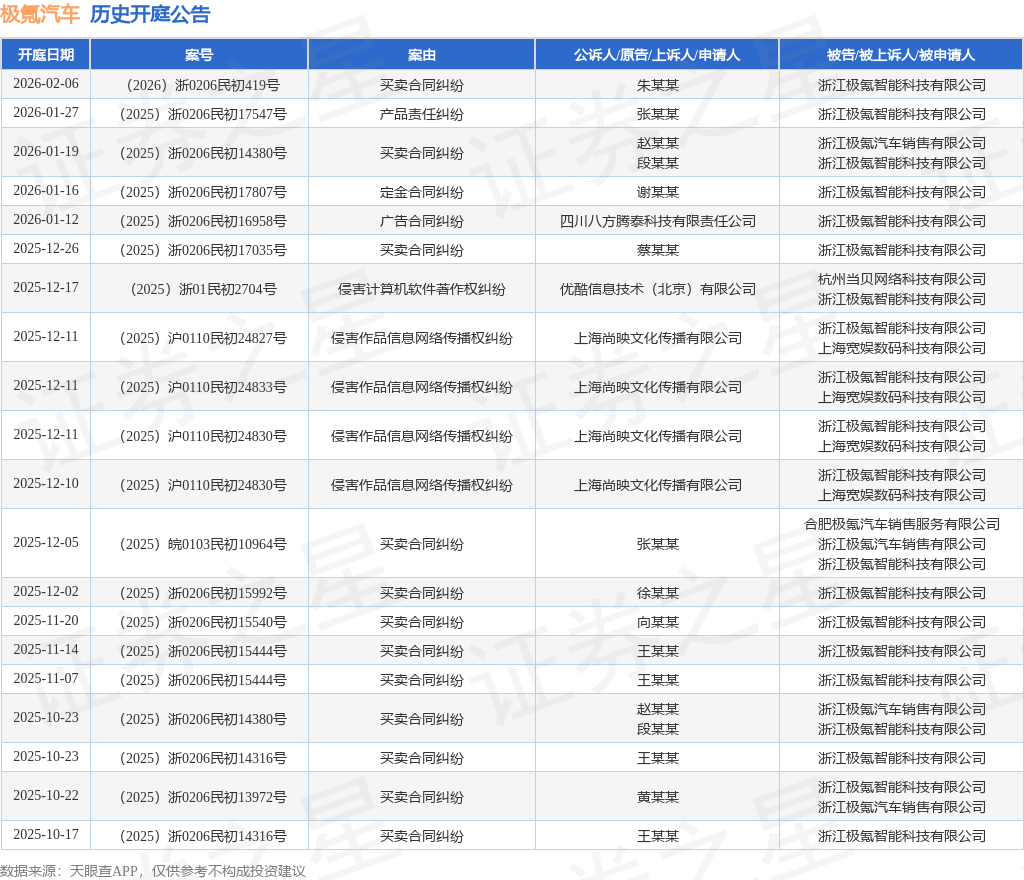Image resolution: width=1024 pixels, height=880 pixels.
Task: Click the date 2025-12-02
Action: coord(46,591)
